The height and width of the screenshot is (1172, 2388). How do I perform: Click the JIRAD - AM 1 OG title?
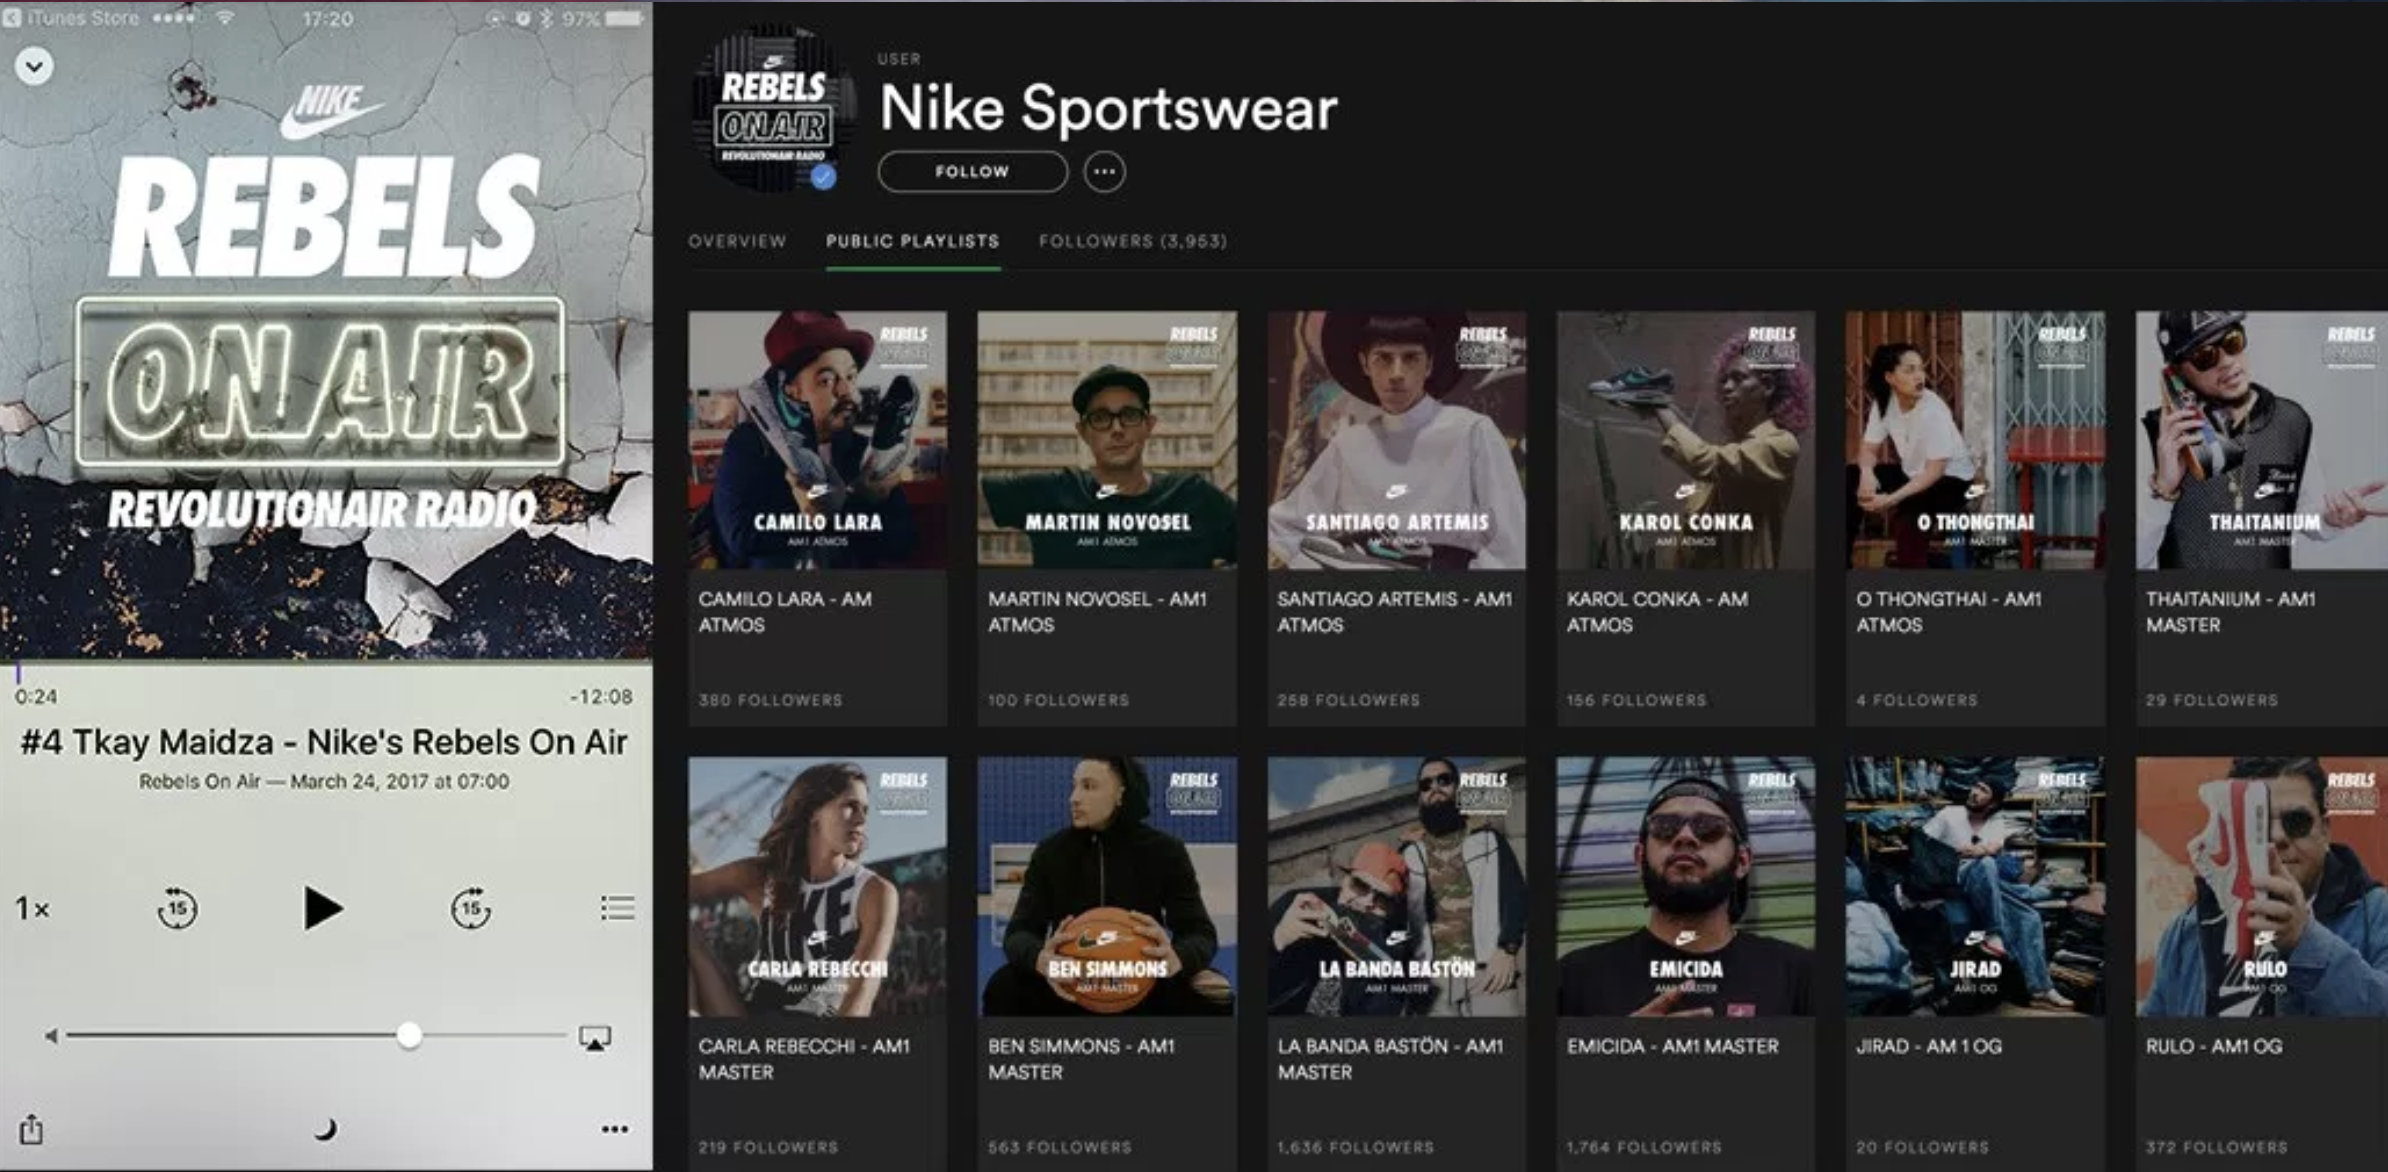coord(1929,1046)
